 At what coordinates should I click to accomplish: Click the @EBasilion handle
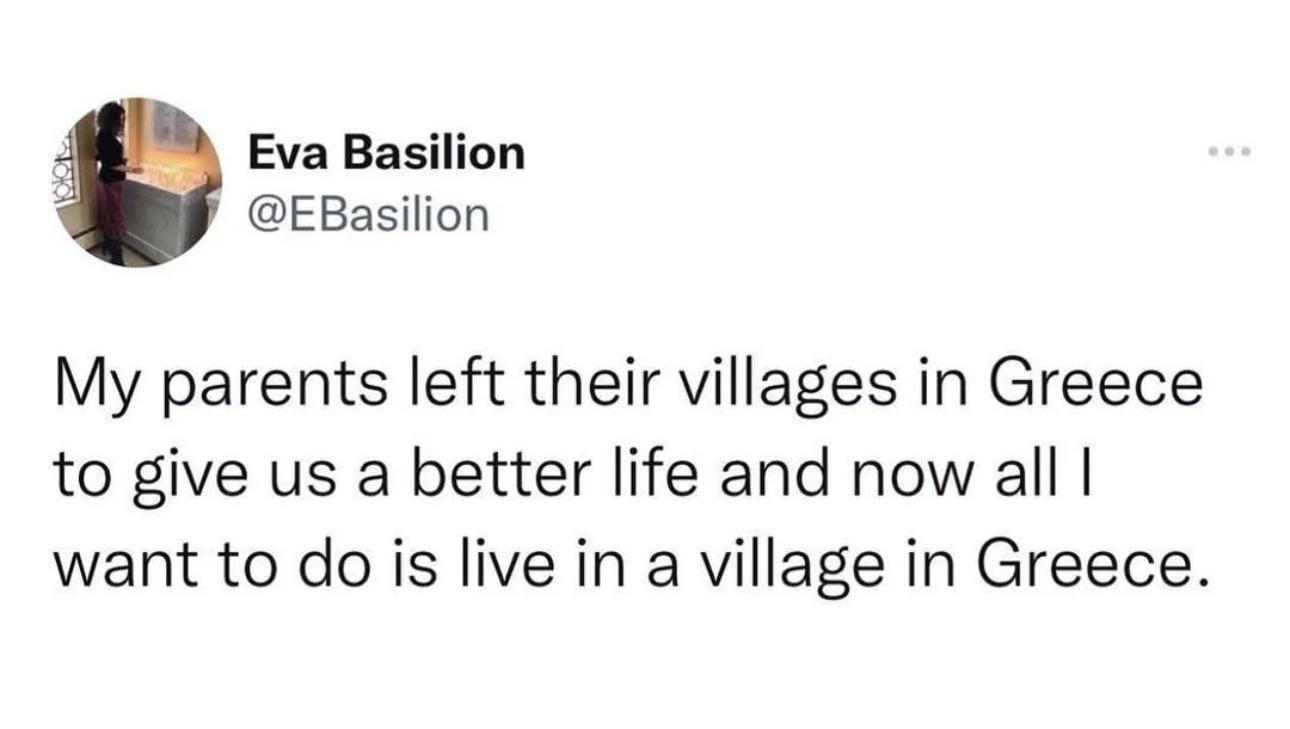tap(369, 213)
